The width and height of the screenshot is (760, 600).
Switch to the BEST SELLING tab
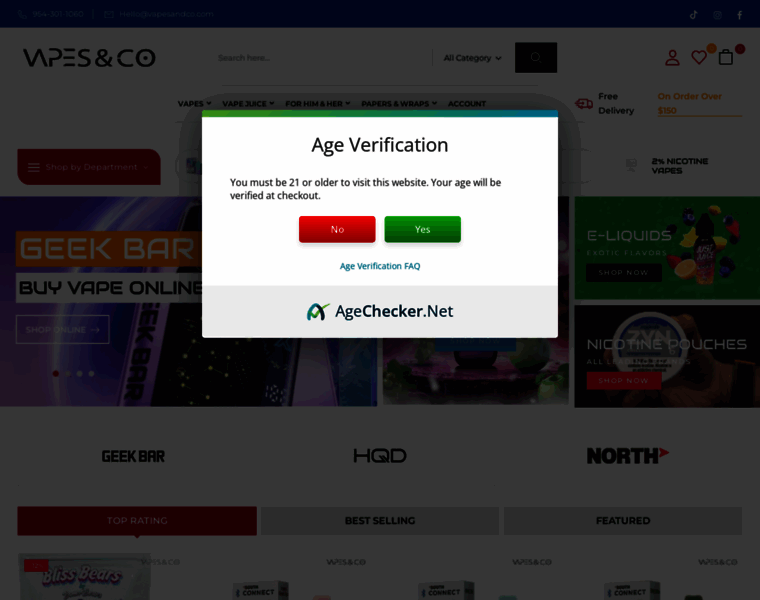(x=380, y=521)
